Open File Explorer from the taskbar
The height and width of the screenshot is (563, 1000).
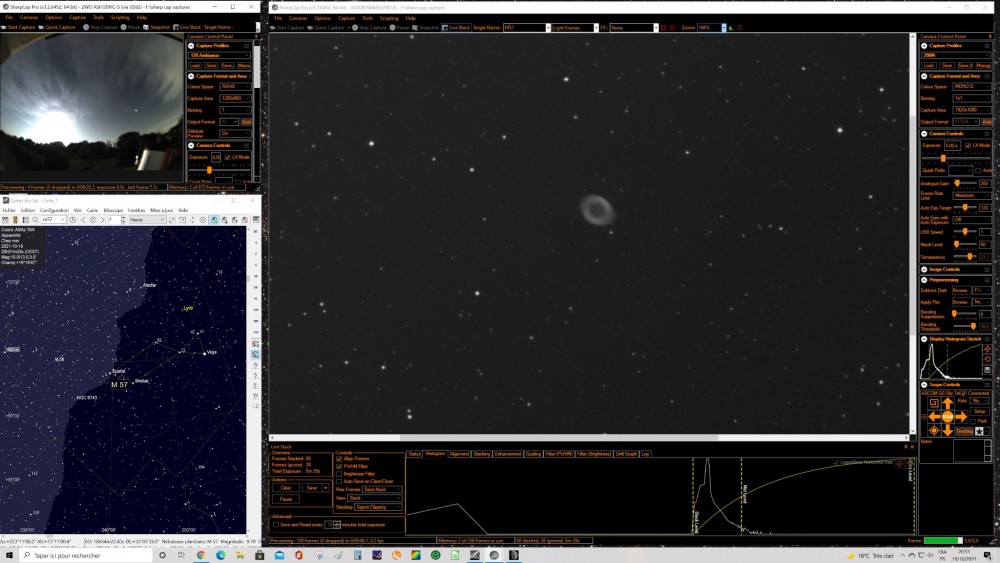[x=240, y=555]
